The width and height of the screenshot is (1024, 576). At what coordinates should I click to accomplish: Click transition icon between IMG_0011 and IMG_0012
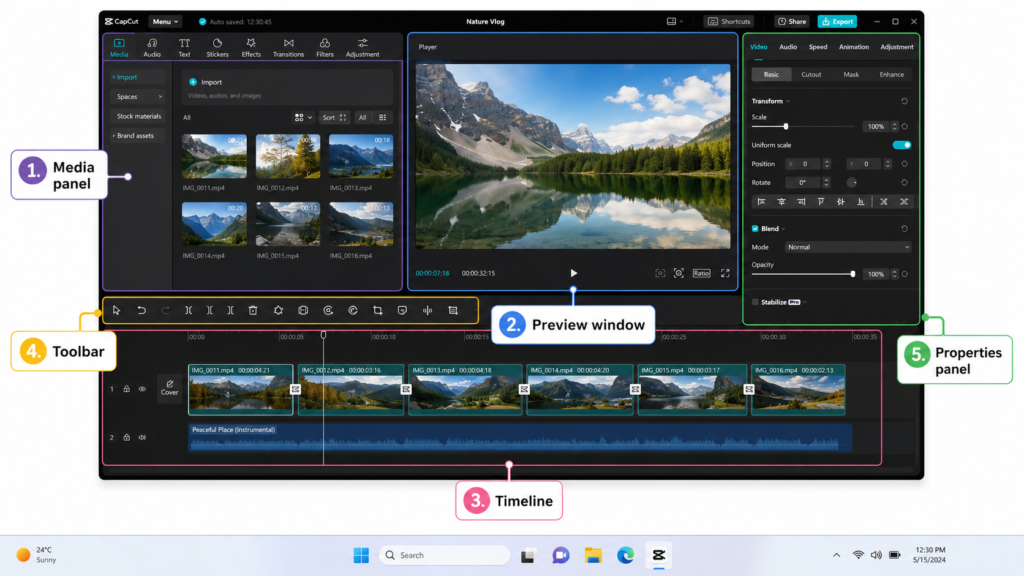click(x=295, y=389)
